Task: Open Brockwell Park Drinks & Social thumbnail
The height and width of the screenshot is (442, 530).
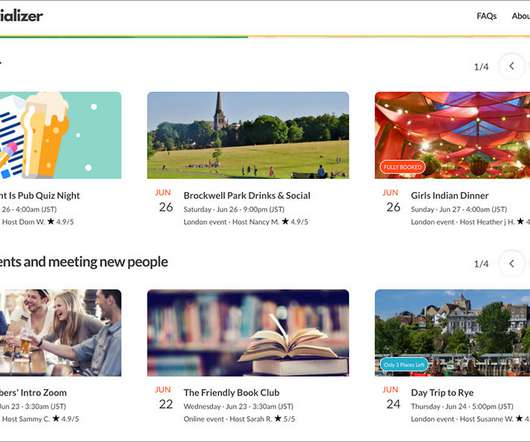Action: [248, 135]
